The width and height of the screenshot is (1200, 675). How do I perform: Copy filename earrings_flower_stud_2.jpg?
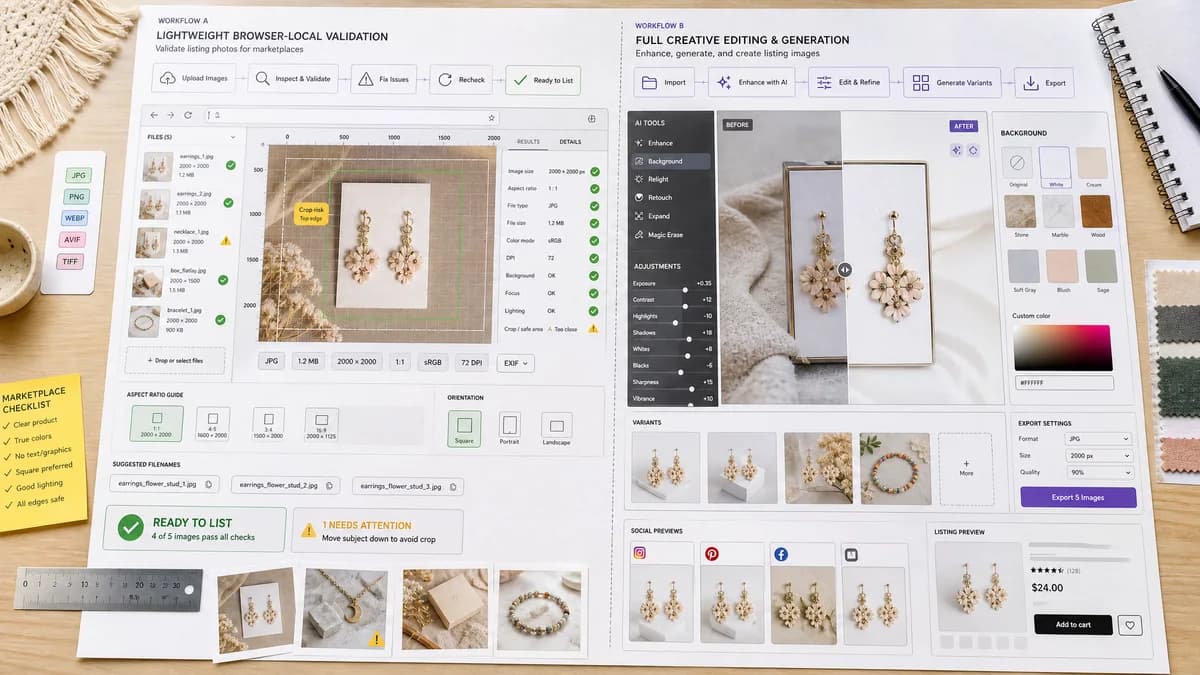329,485
